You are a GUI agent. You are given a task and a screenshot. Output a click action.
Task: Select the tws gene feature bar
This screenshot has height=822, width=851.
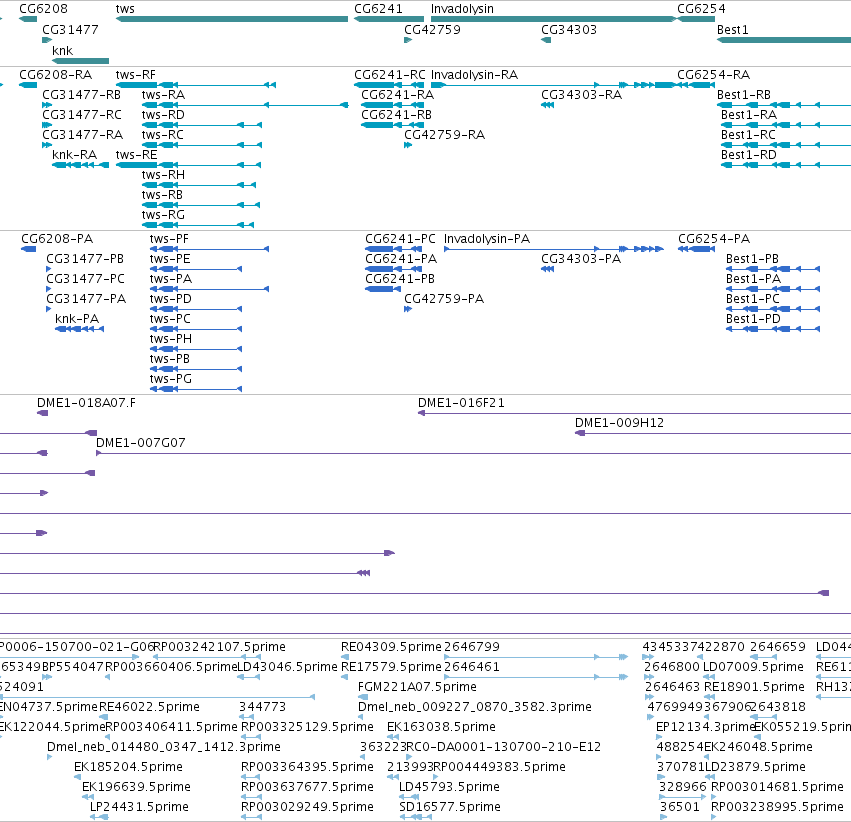coord(232,19)
